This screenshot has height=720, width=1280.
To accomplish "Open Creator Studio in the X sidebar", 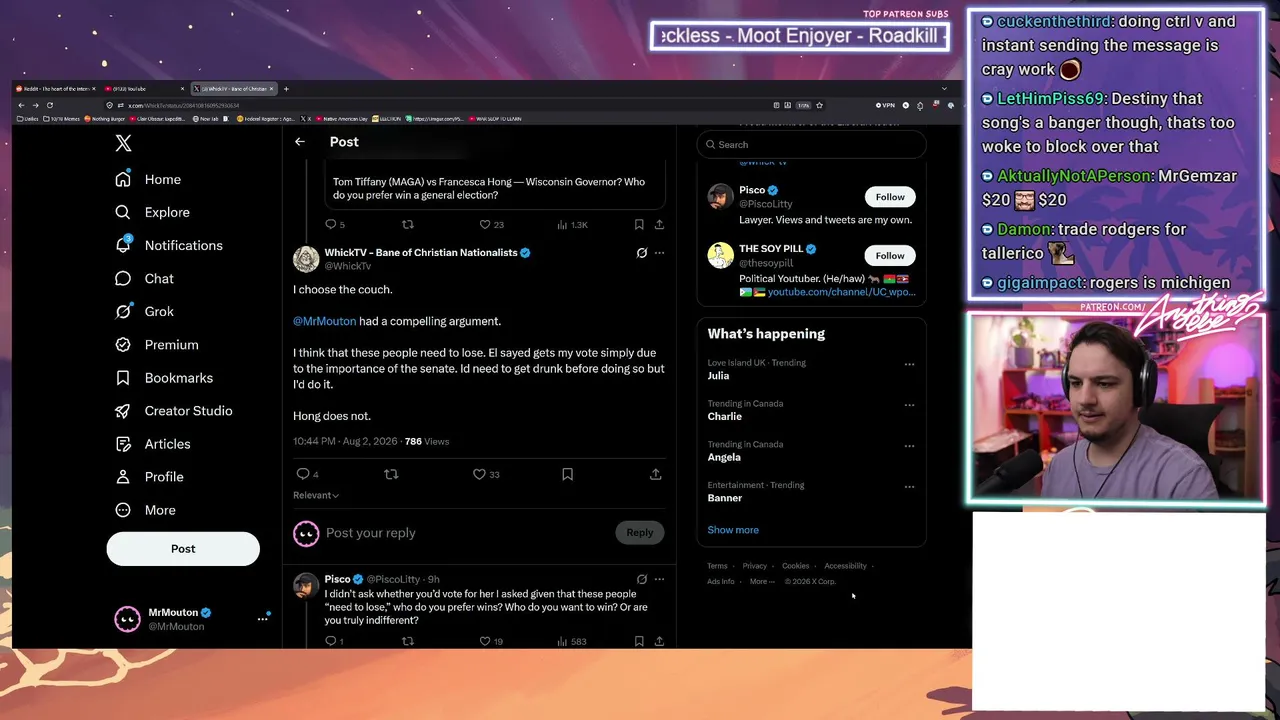I will coord(174,411).
